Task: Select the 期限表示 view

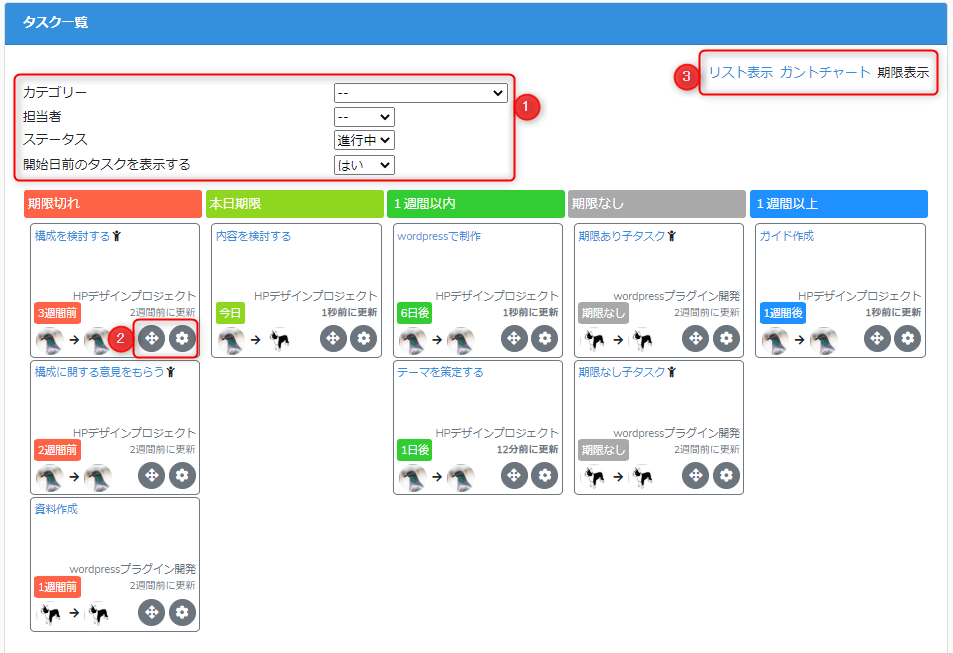Action: point(903,72)
